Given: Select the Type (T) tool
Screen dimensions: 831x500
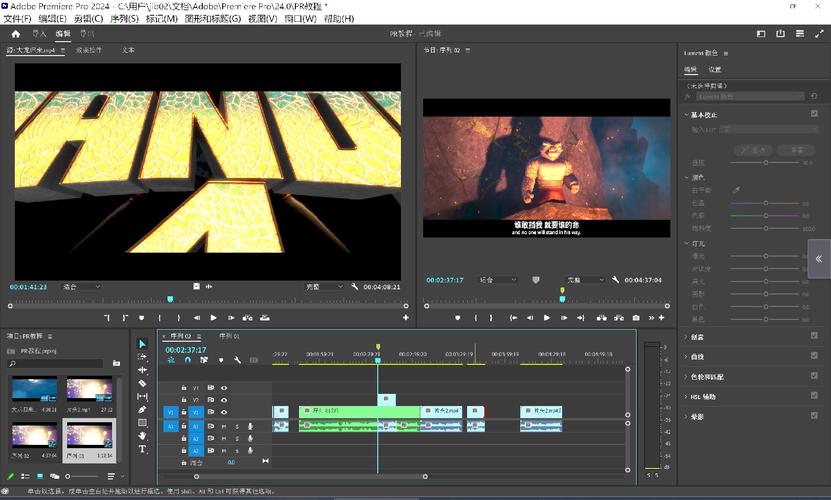Looking at the screenshot, I should (x=142, y=449).
